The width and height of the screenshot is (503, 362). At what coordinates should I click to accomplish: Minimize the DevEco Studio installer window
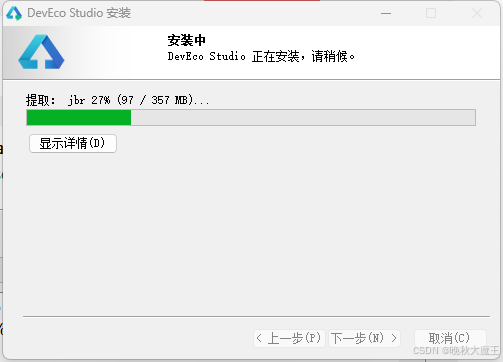(x=386, y=13)
